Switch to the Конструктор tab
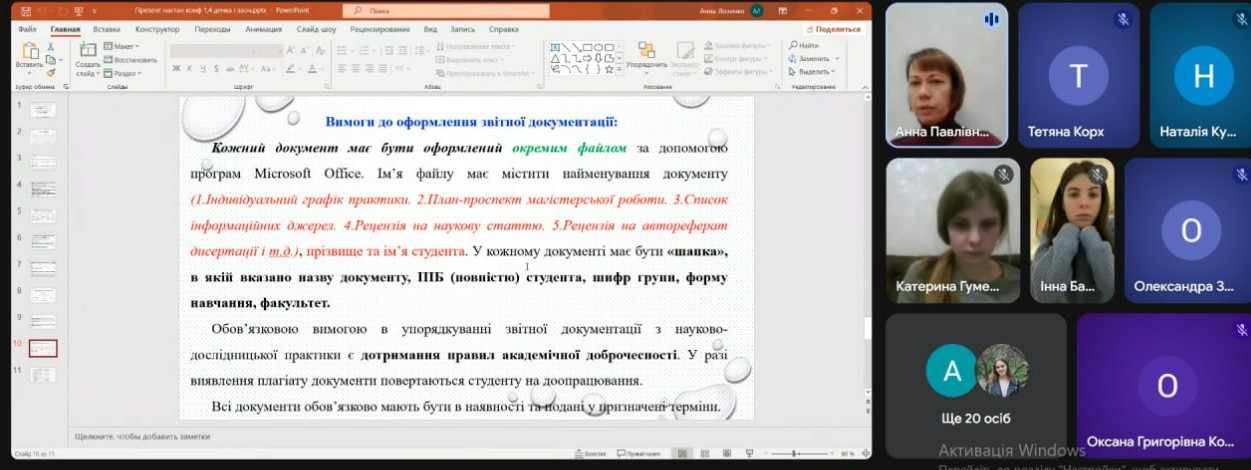The image size is (1251, 470). (157, 29)
